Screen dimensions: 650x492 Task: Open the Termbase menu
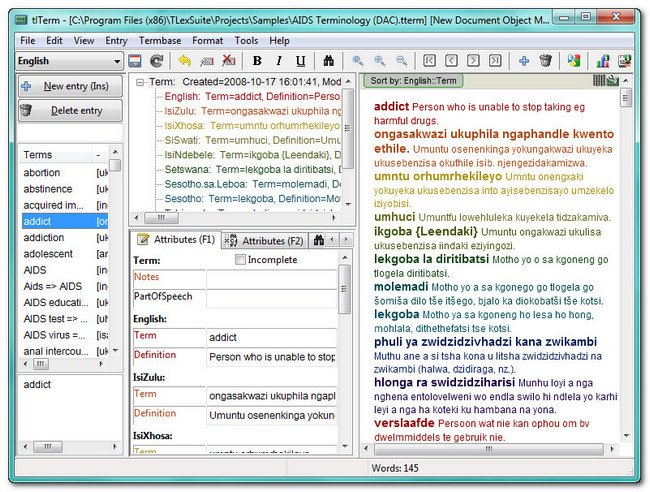pos(160,41)
